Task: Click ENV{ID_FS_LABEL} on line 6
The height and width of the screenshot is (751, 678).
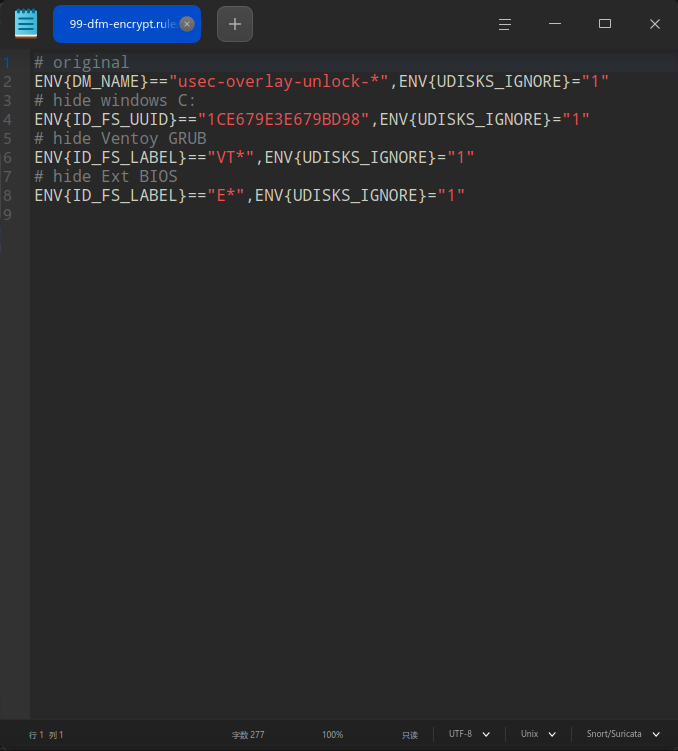Action: coord(111,157)
